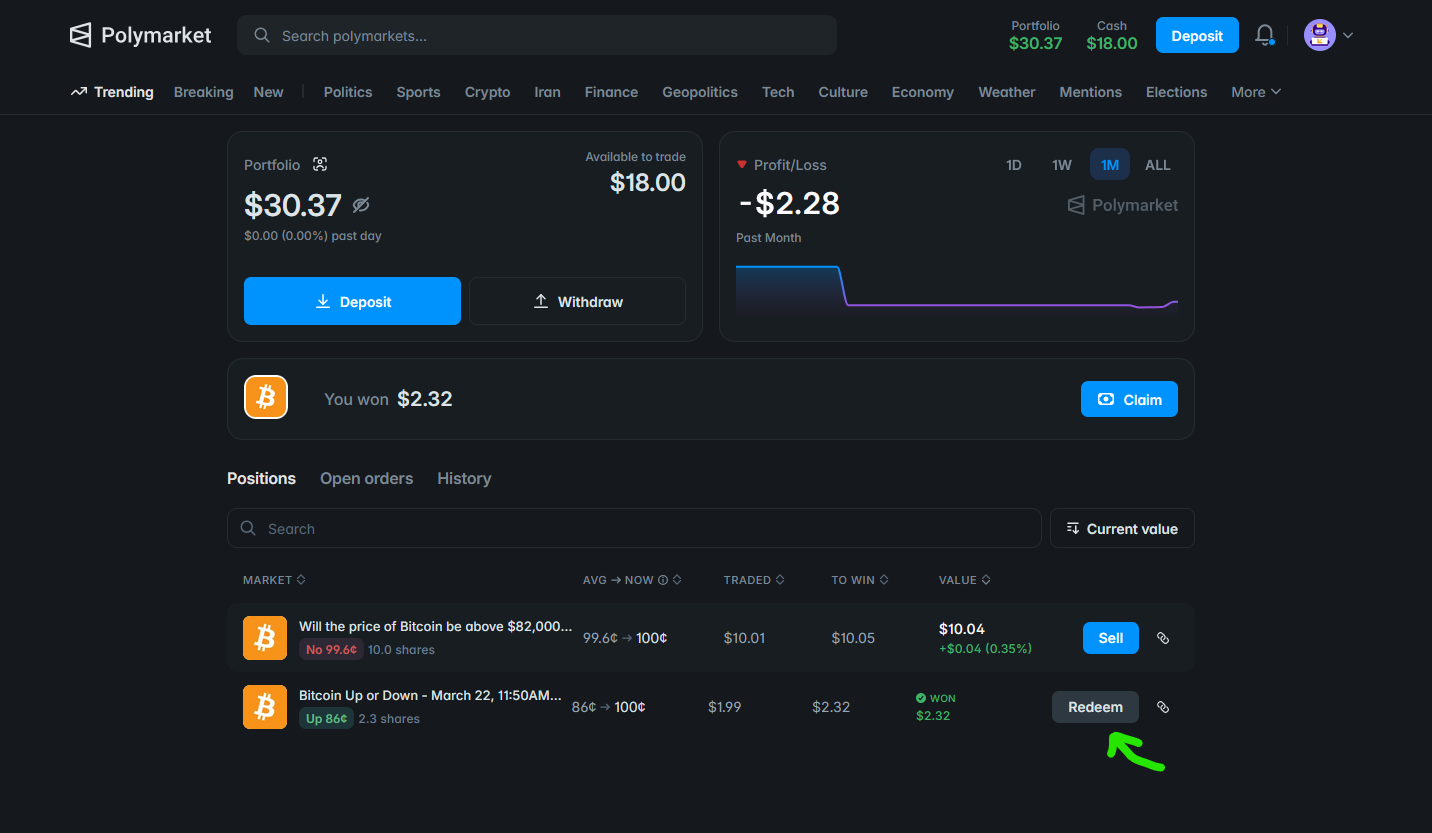The height and width of the screenshot is (833, 1432).
Task: Open the user avatar profile menu
Action: (1328, 36)
